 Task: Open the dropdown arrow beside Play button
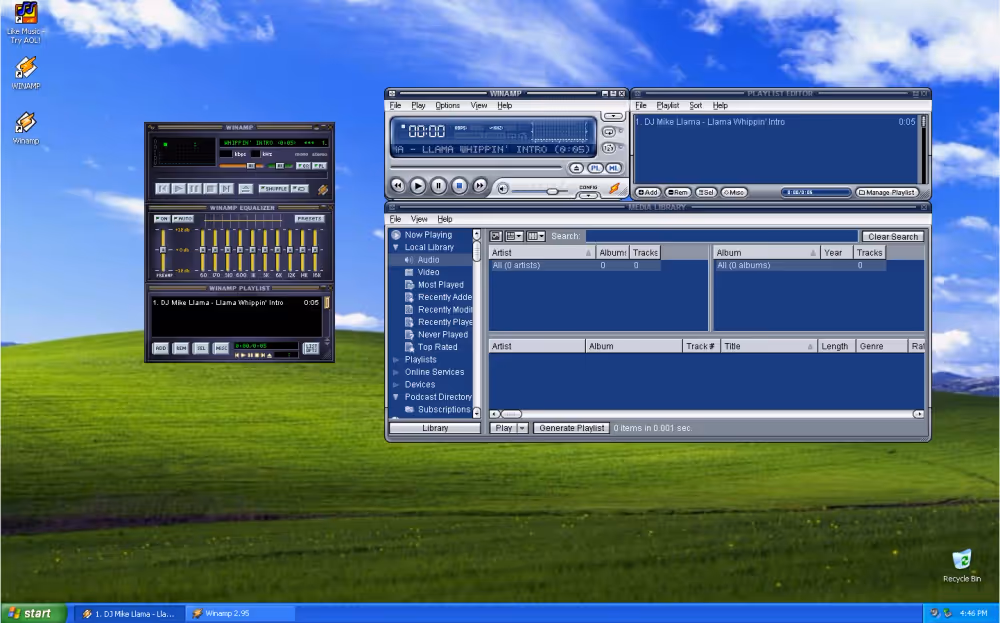(522, 428)
